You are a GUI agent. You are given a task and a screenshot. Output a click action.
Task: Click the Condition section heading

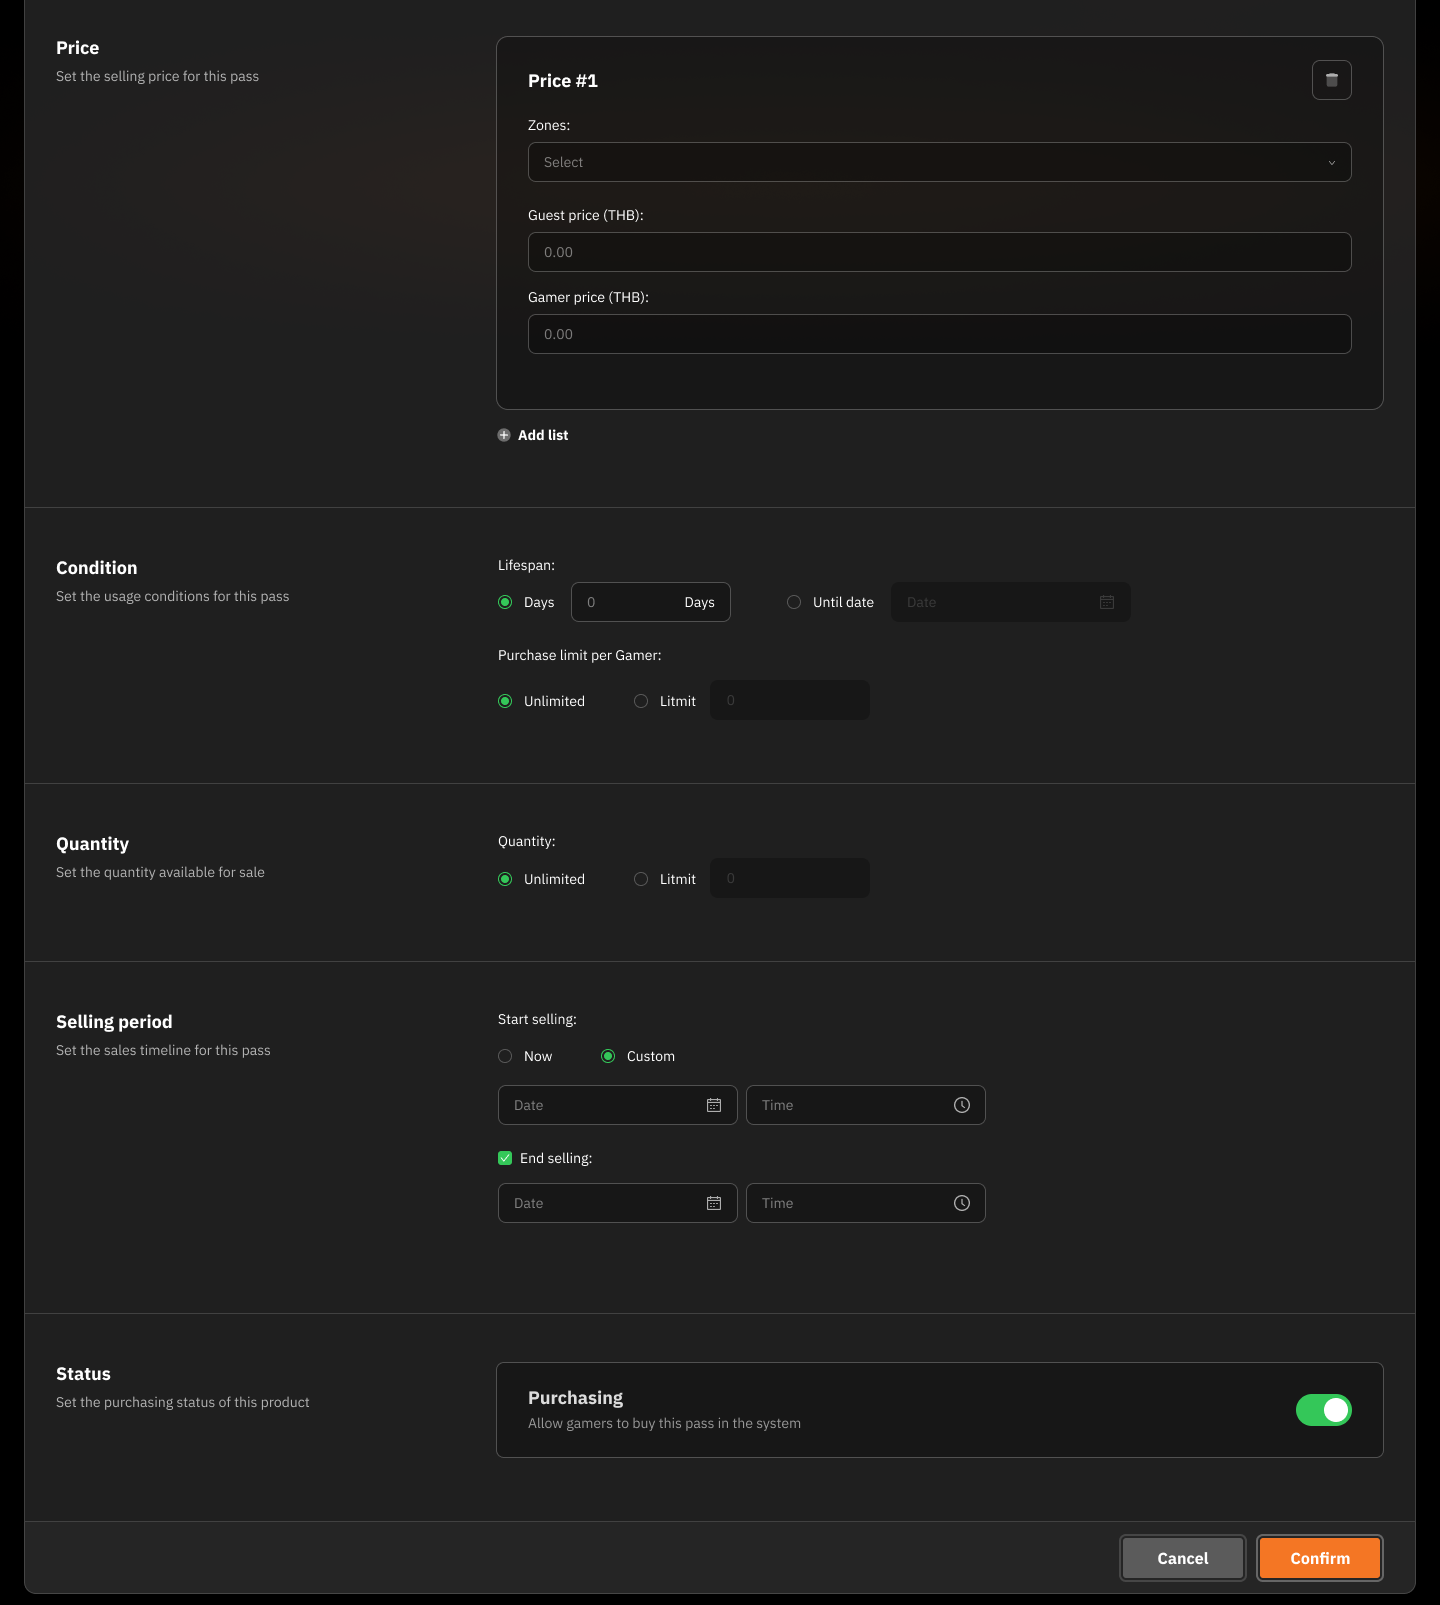[96, 568]
